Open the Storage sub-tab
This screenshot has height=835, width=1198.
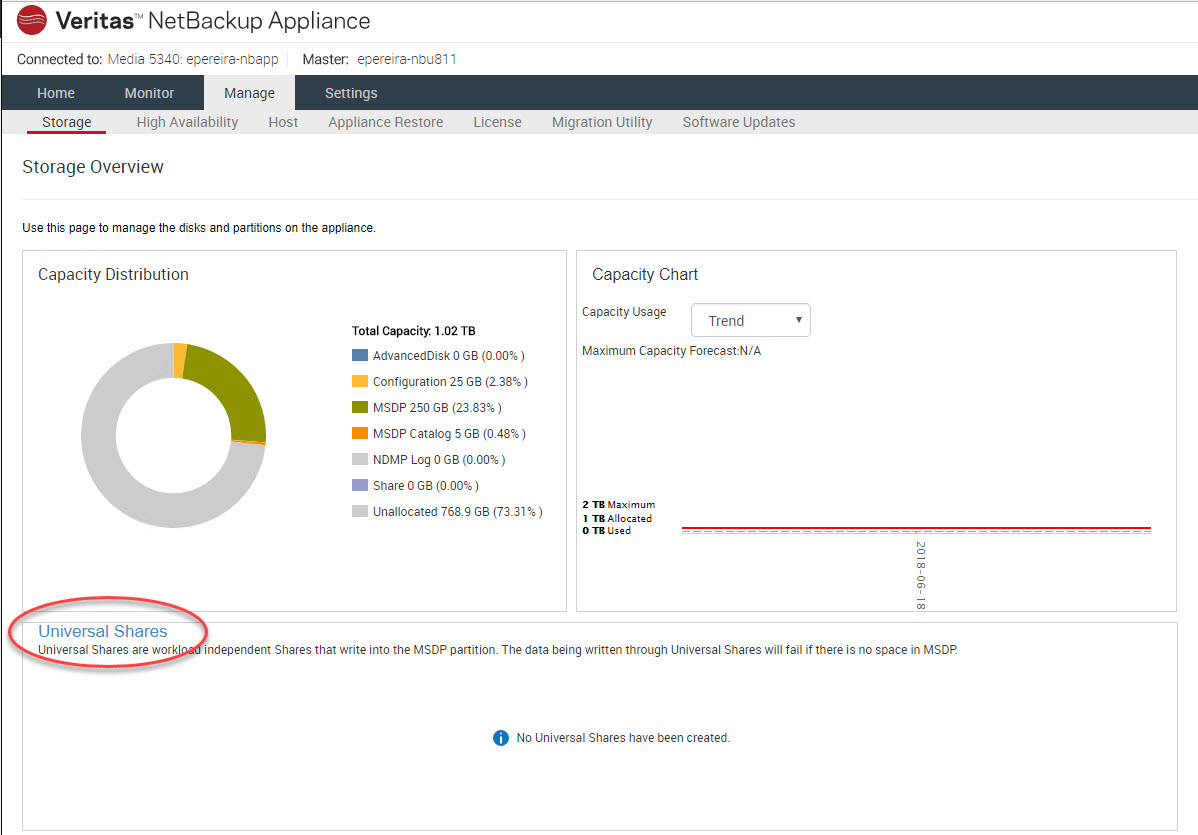(x=66, y=122)
